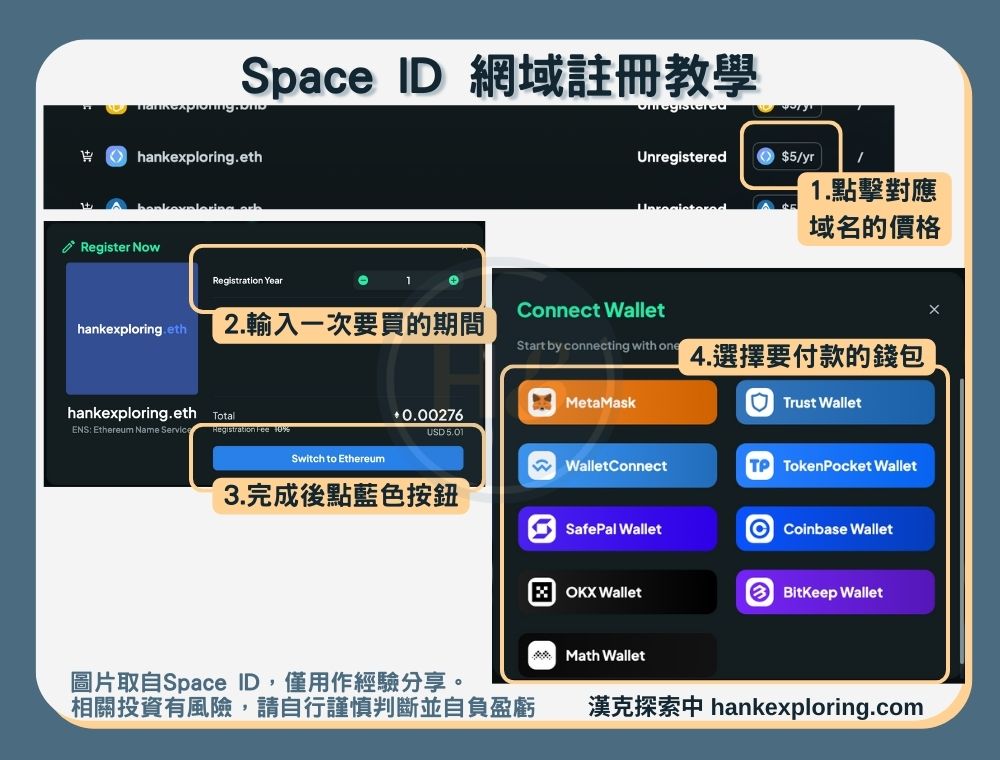
Task: Click the ENS icon inside the $5/yr button
Action: coord(765,156)
